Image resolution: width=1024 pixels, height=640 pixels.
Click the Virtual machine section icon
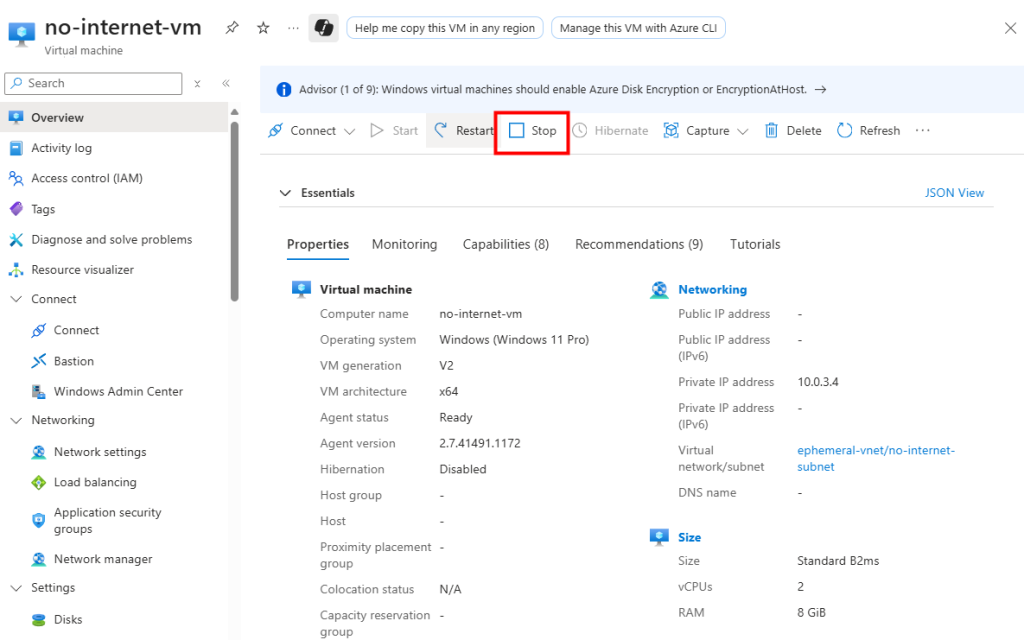[301, 289]
